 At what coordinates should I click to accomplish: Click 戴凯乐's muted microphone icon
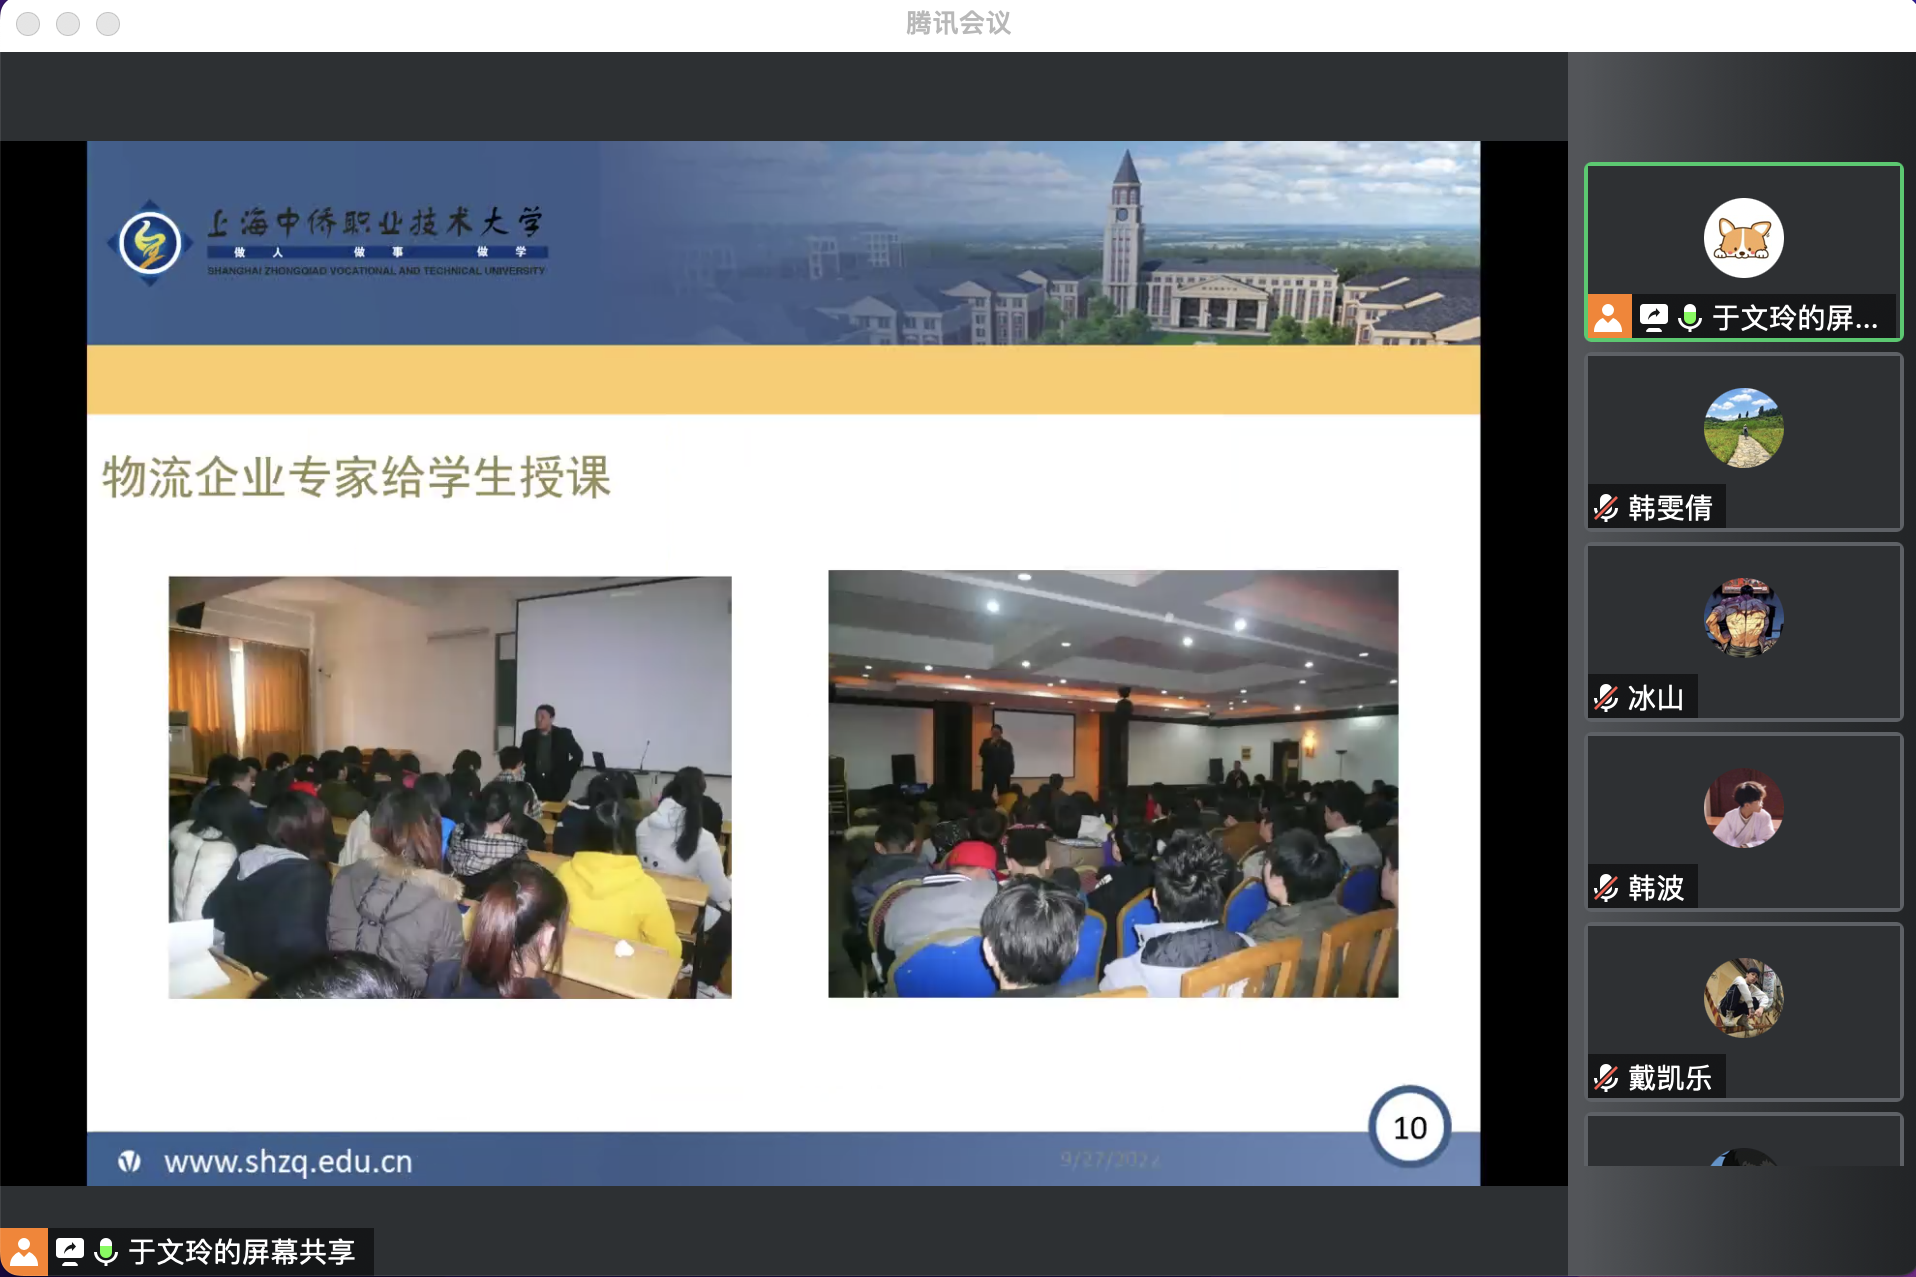coord(1606,1078)
